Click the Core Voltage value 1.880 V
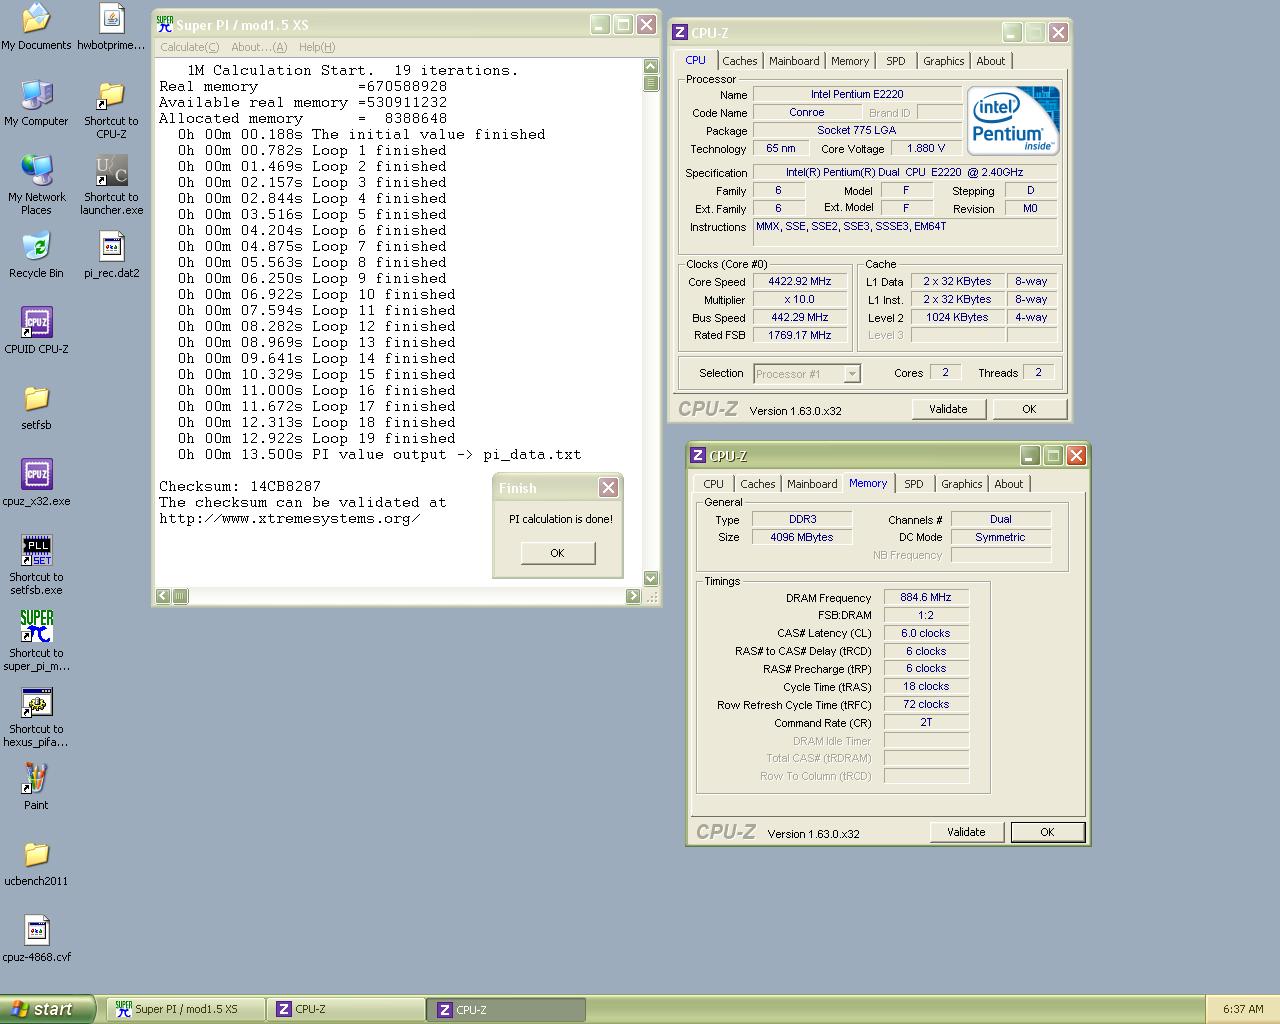Screen dimensions: 1280x1024 (x=926, y=149)
